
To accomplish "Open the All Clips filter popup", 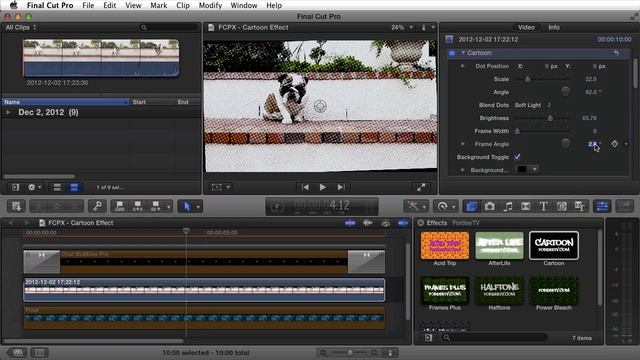I will click(21, 27).
